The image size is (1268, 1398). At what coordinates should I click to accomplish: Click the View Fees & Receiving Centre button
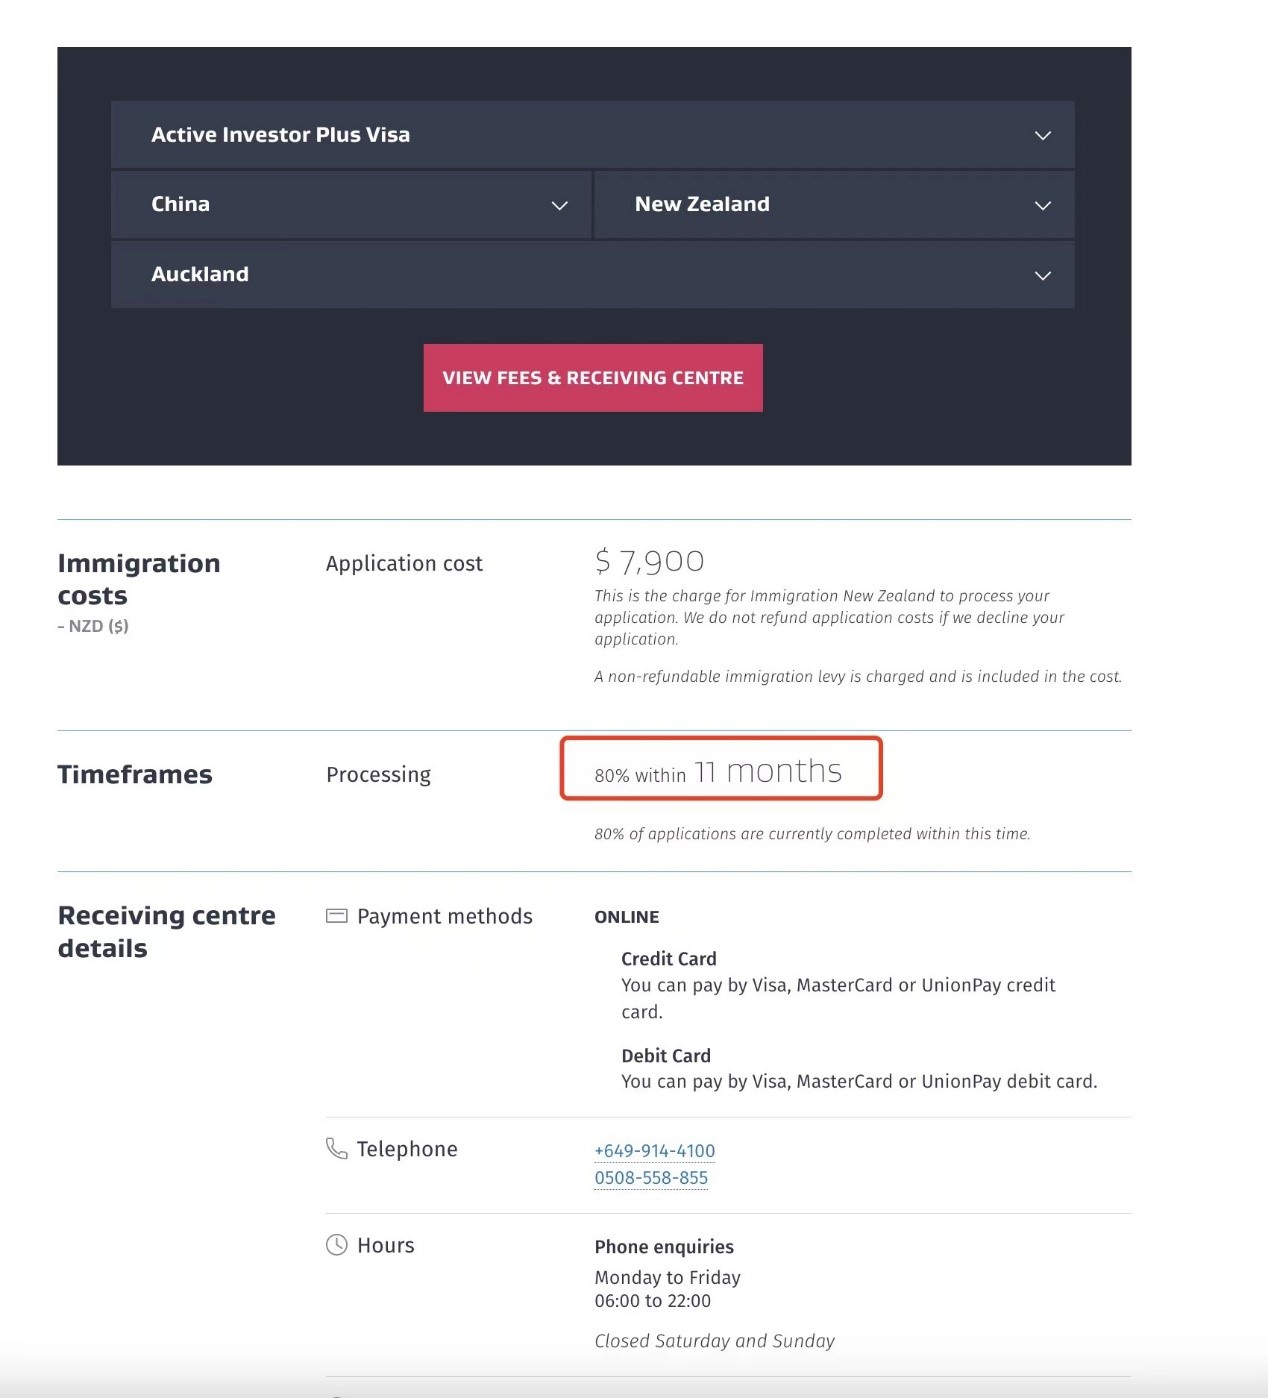pos(593,378)
